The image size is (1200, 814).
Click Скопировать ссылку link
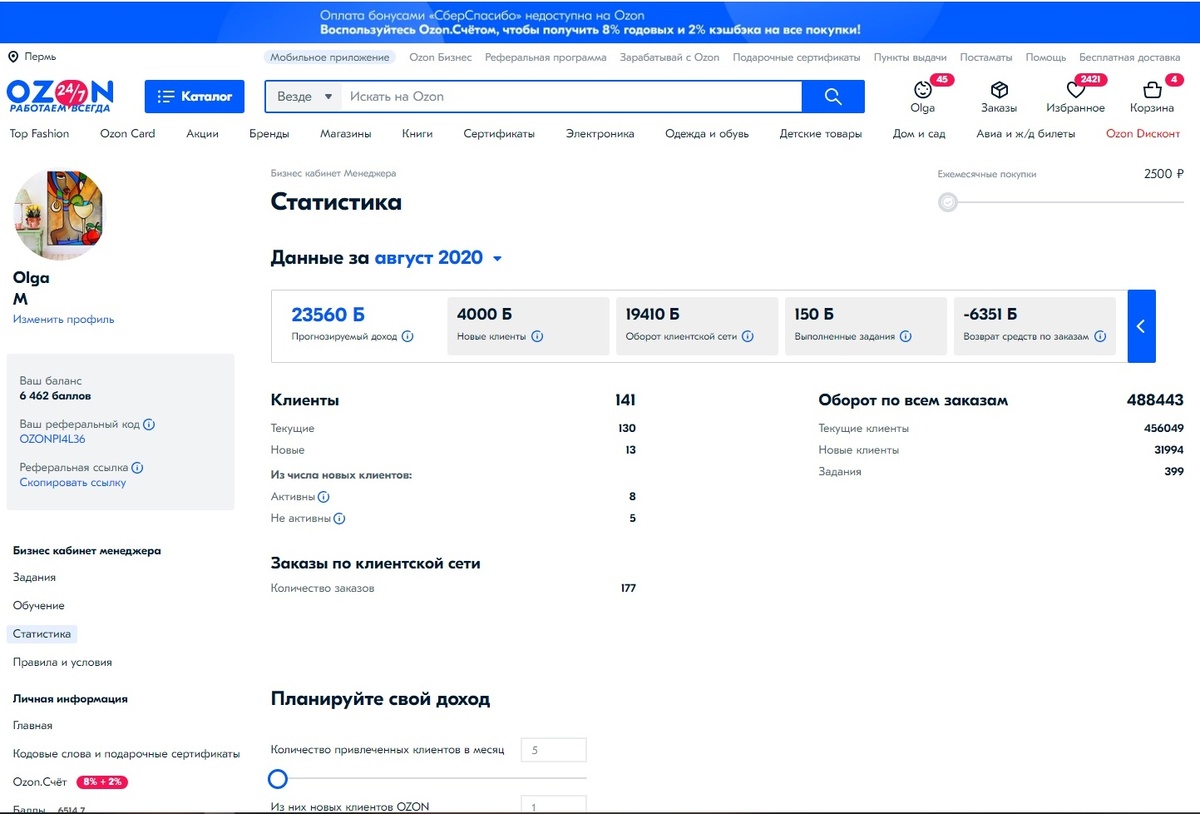tap(73, 482)
